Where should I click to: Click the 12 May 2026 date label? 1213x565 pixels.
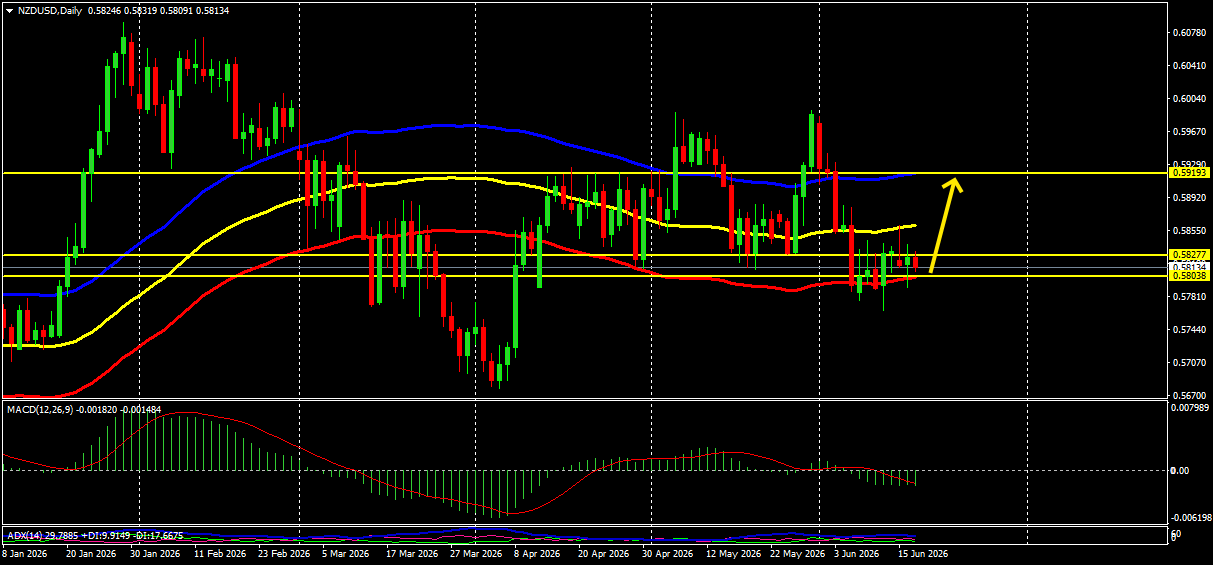point(733,553)
